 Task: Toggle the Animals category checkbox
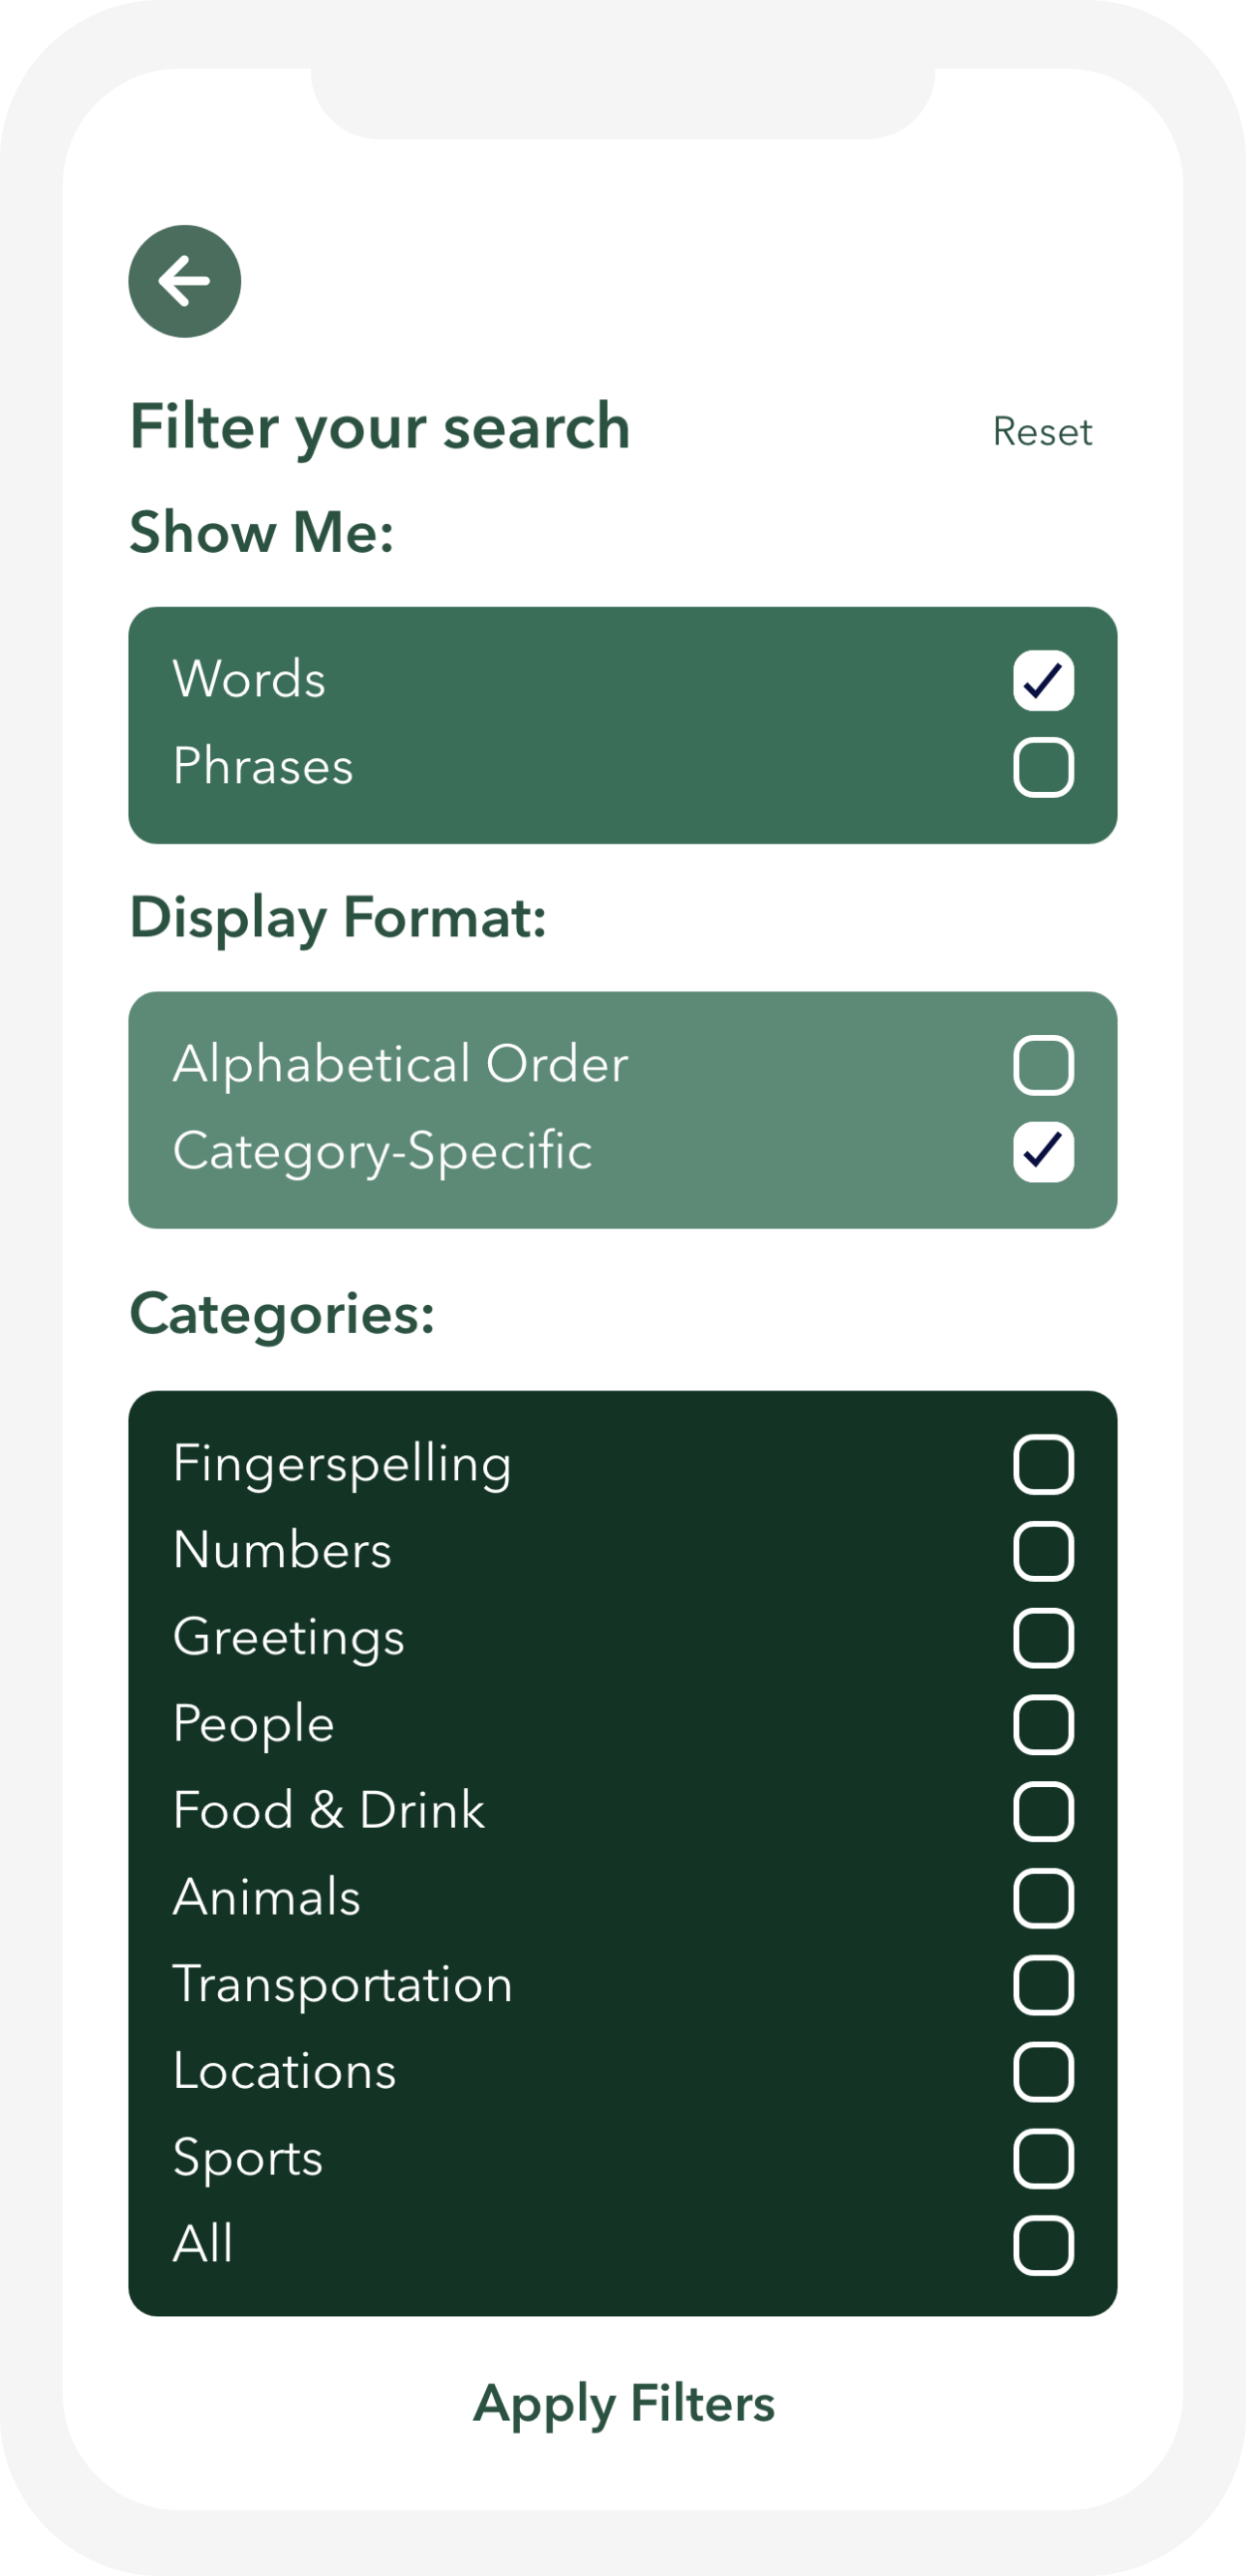pyautogui.click(x=1043, y=1898)
